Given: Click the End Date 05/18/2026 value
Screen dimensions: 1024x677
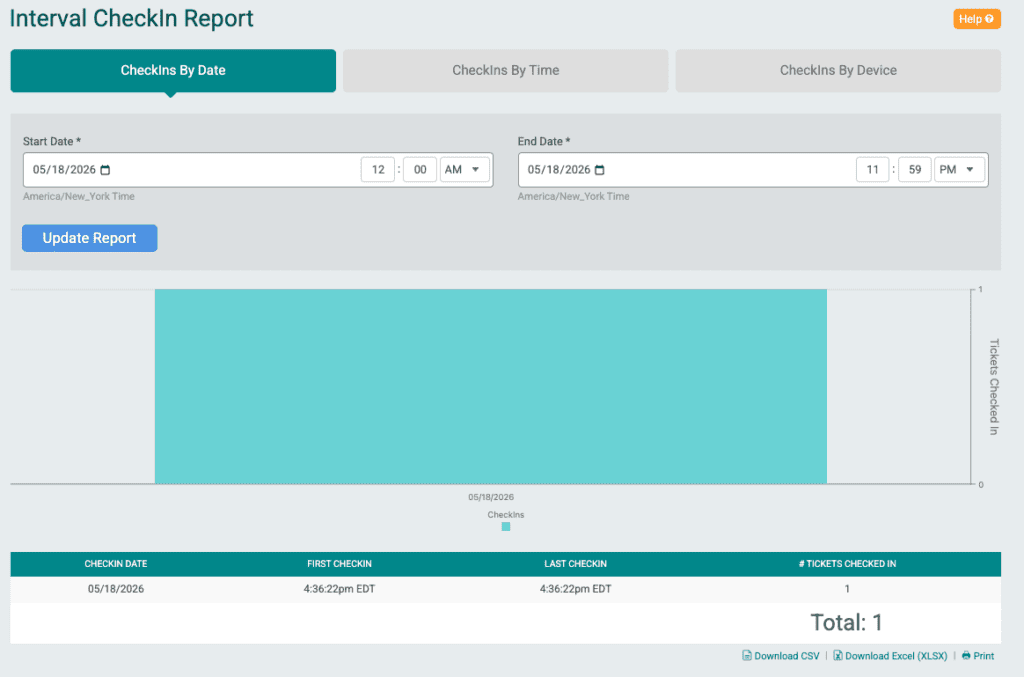Looking at the screenshot, I should [x=559, y=170].
